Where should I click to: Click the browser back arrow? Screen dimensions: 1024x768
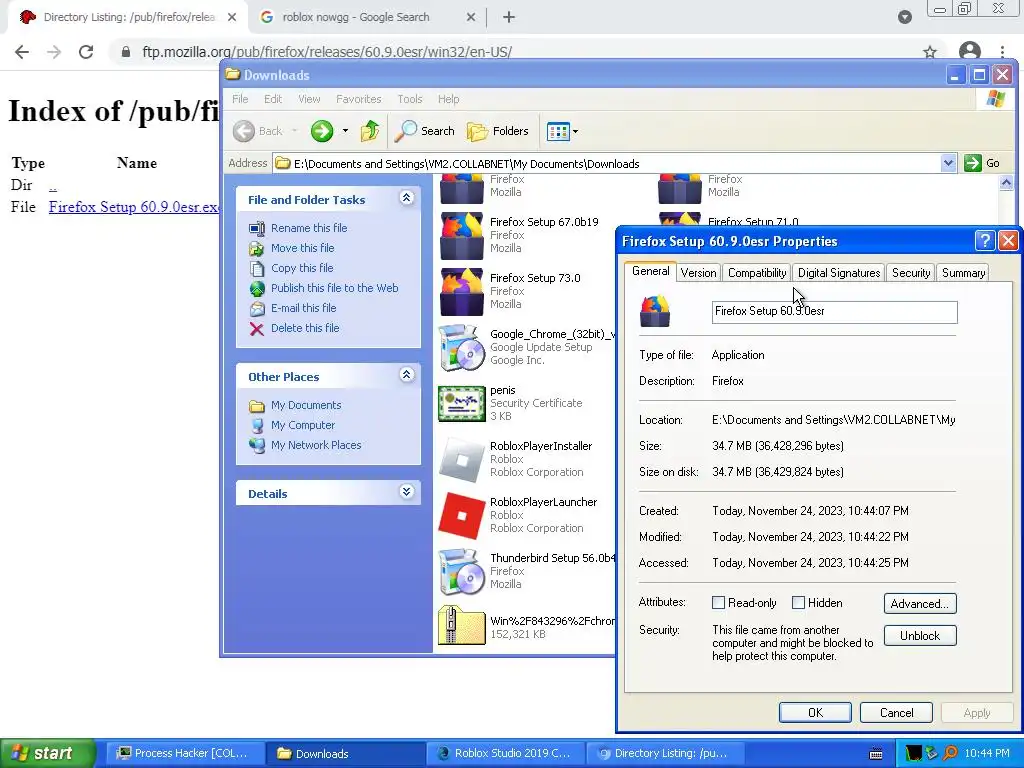coord(22,52)
